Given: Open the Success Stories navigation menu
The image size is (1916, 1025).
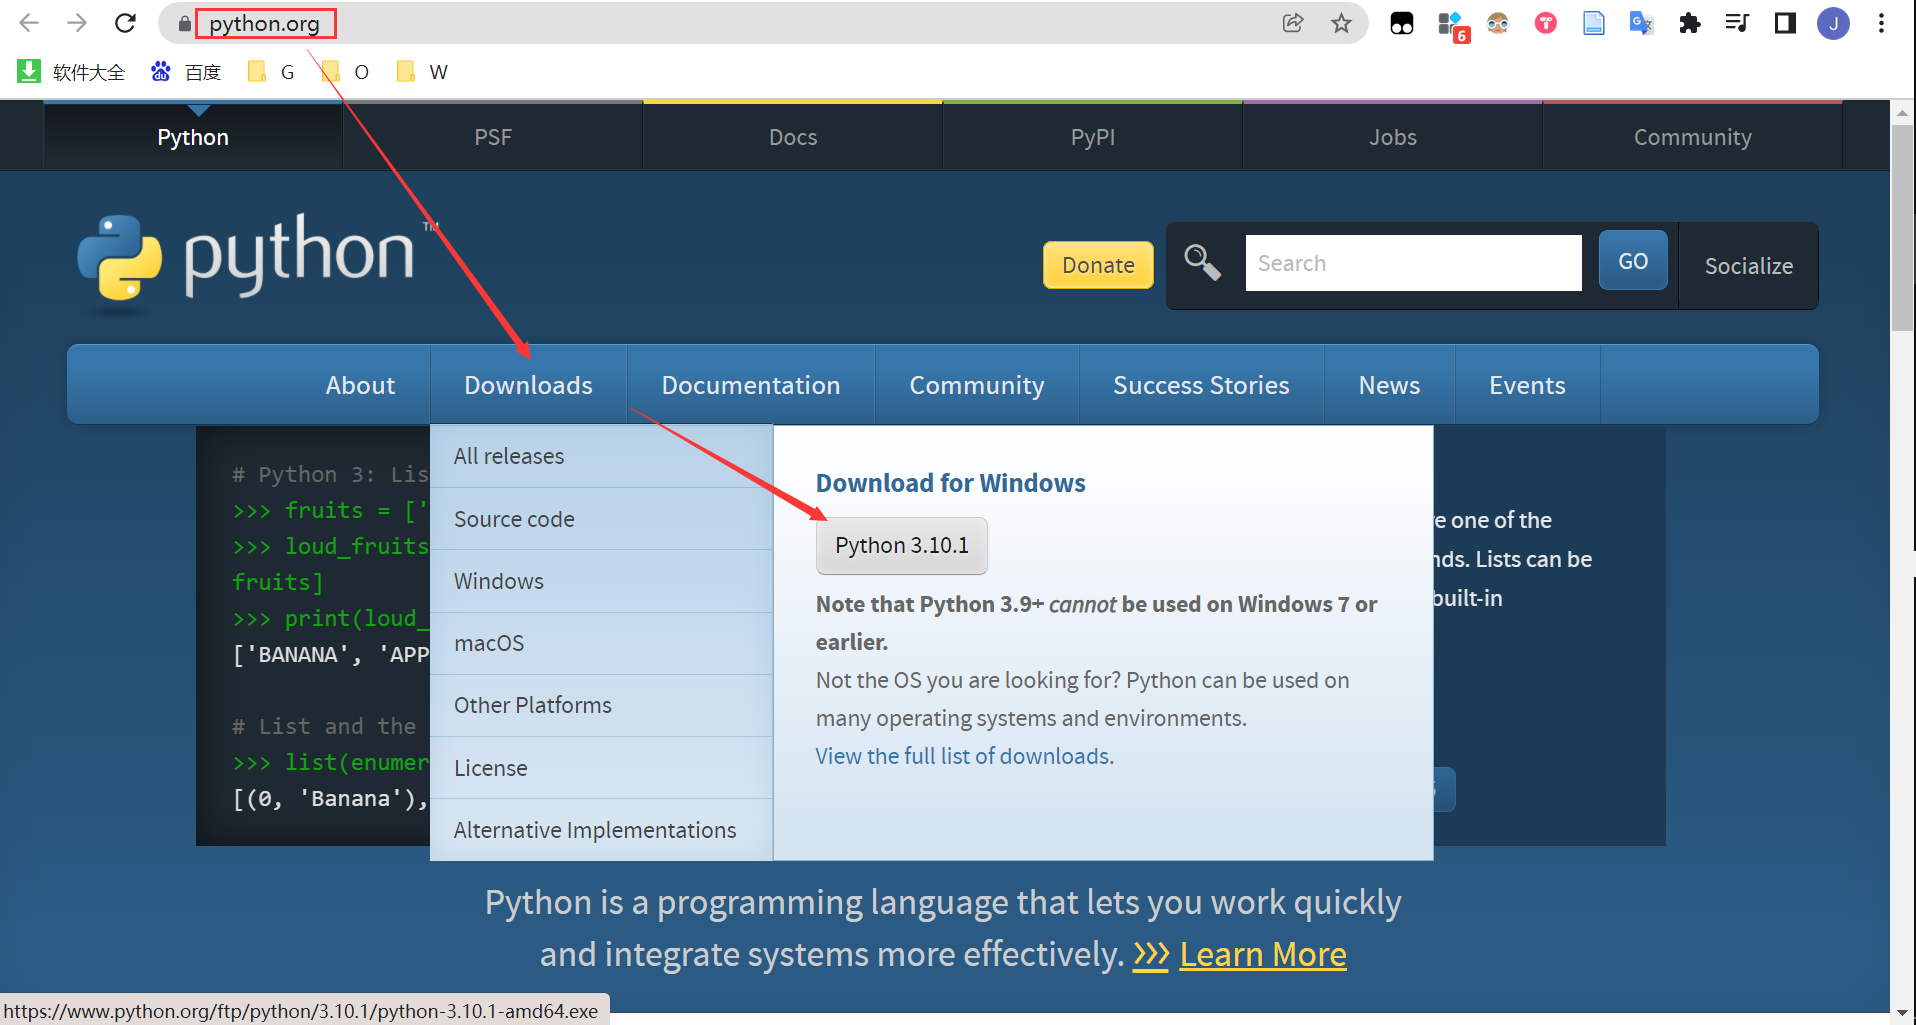Looking at the screenshot, I should coord(1201,385).
